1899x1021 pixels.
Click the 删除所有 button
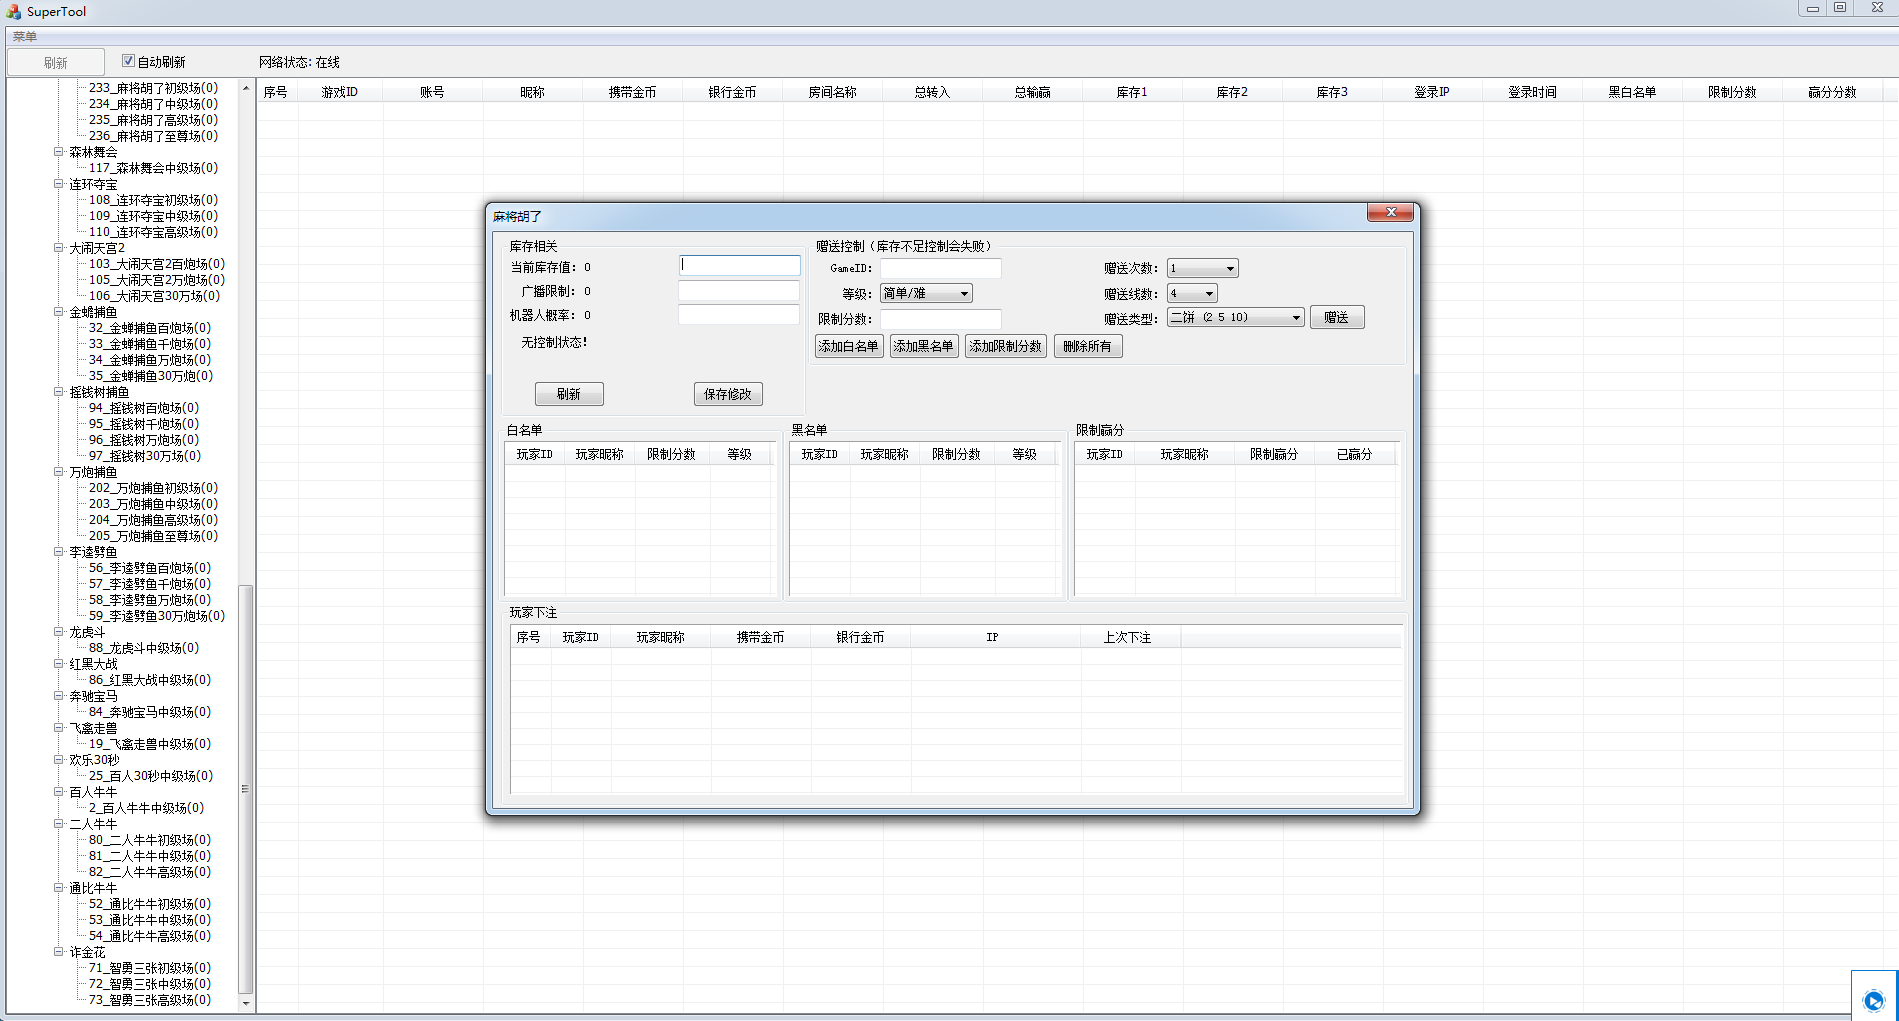pos(1087,346)
